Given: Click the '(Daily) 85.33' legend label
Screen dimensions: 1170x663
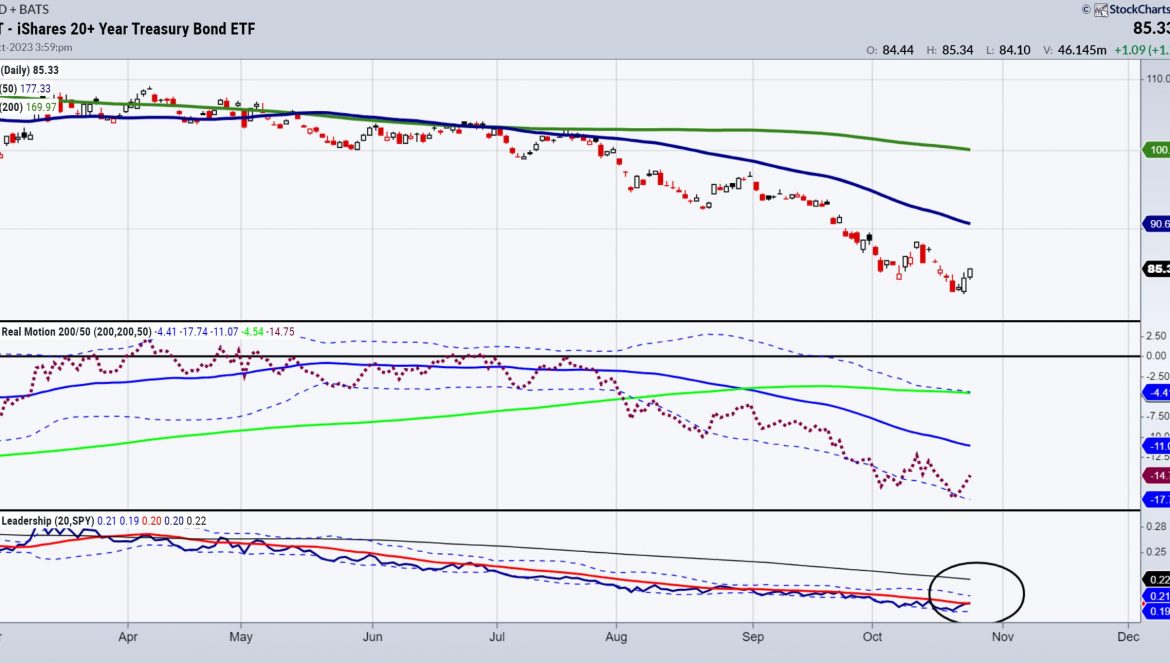Looking at the screenshot, I should [x=30, y=70].
